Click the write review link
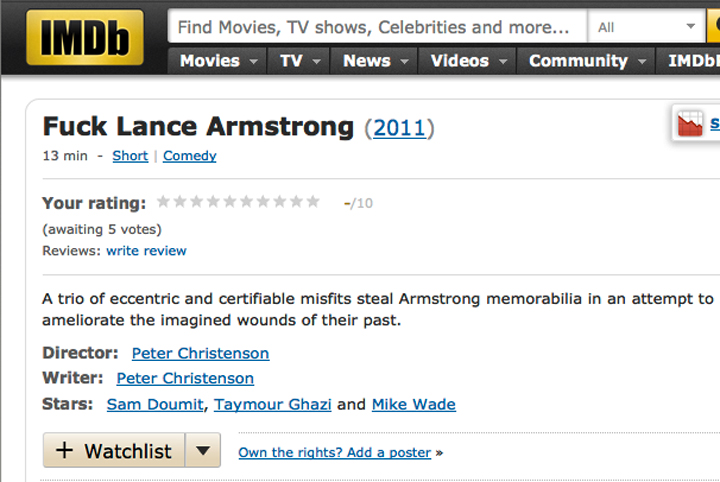 point(146,251)
